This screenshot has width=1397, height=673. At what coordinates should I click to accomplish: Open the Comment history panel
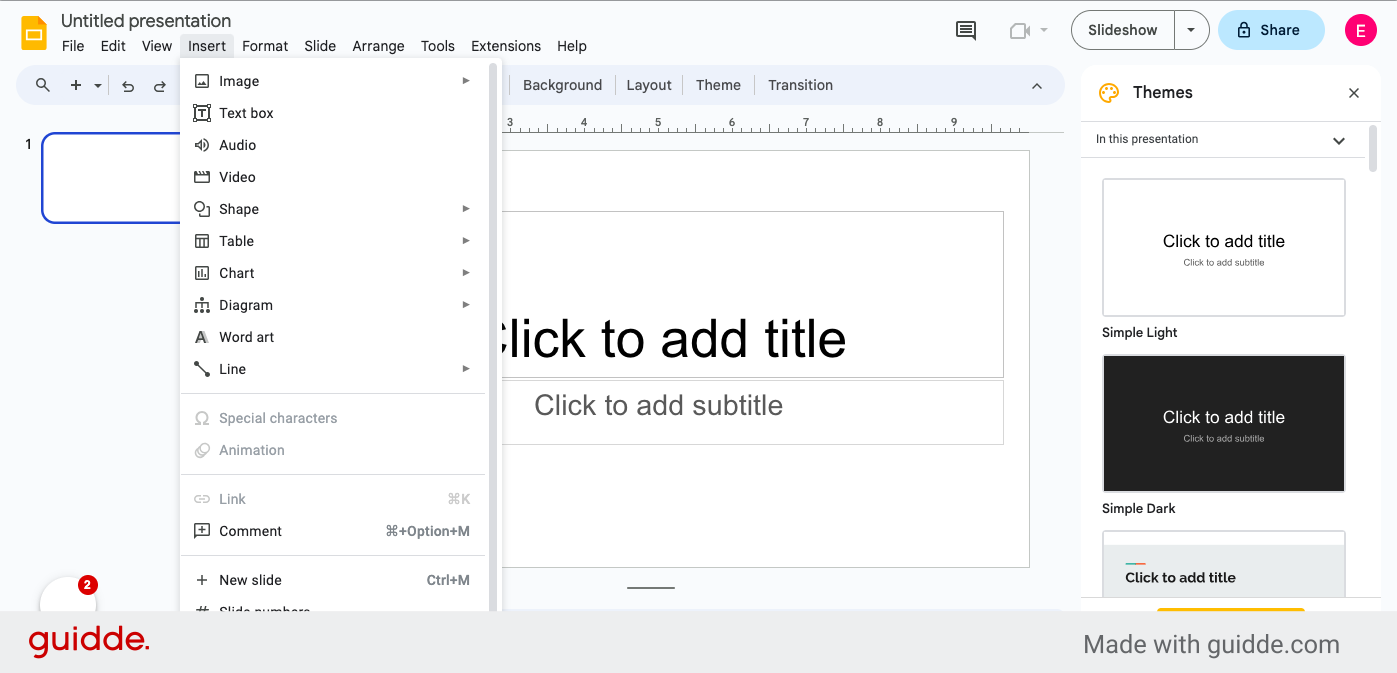pyautogui.click(x=964, y=30)
